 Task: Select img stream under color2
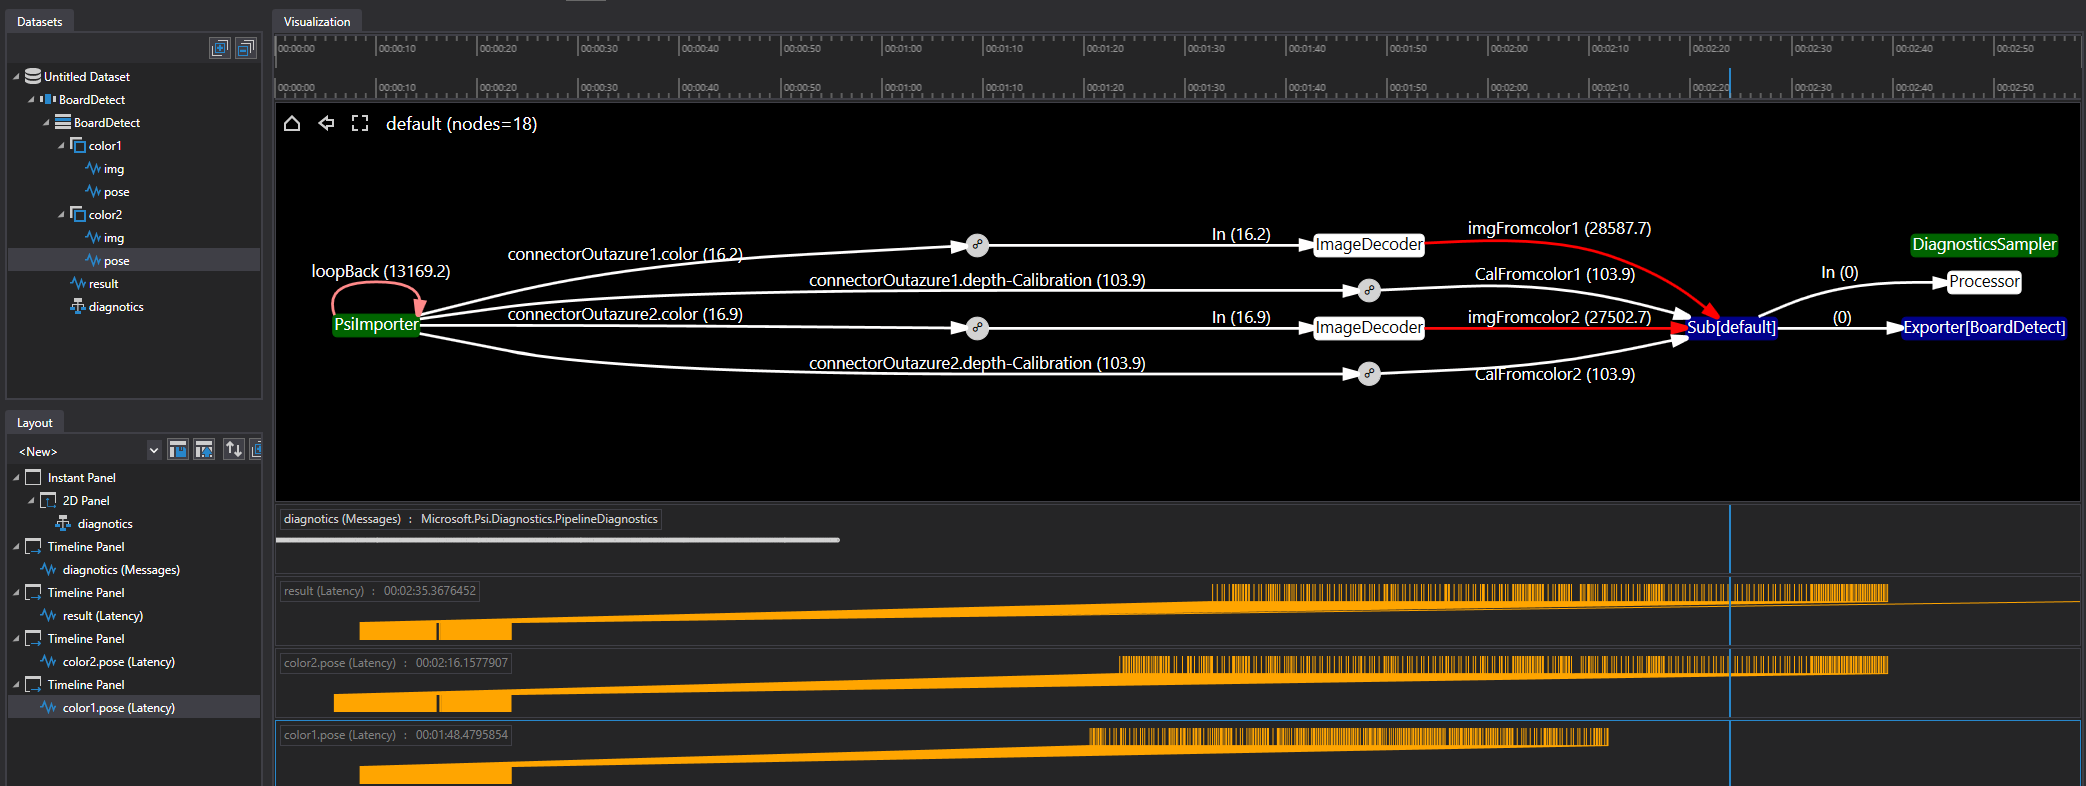pos(114,237)
